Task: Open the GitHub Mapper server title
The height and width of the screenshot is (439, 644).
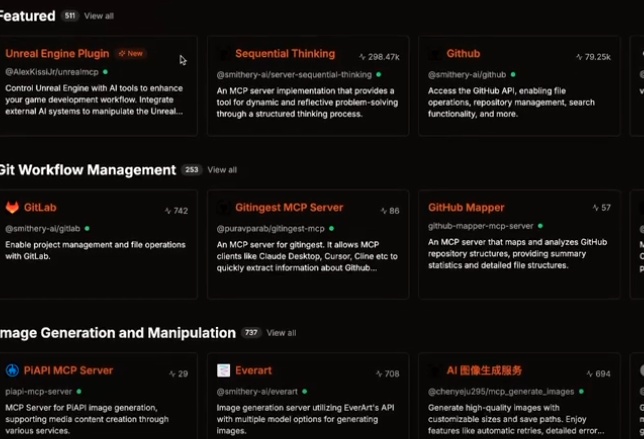Action: click(466, 207)
